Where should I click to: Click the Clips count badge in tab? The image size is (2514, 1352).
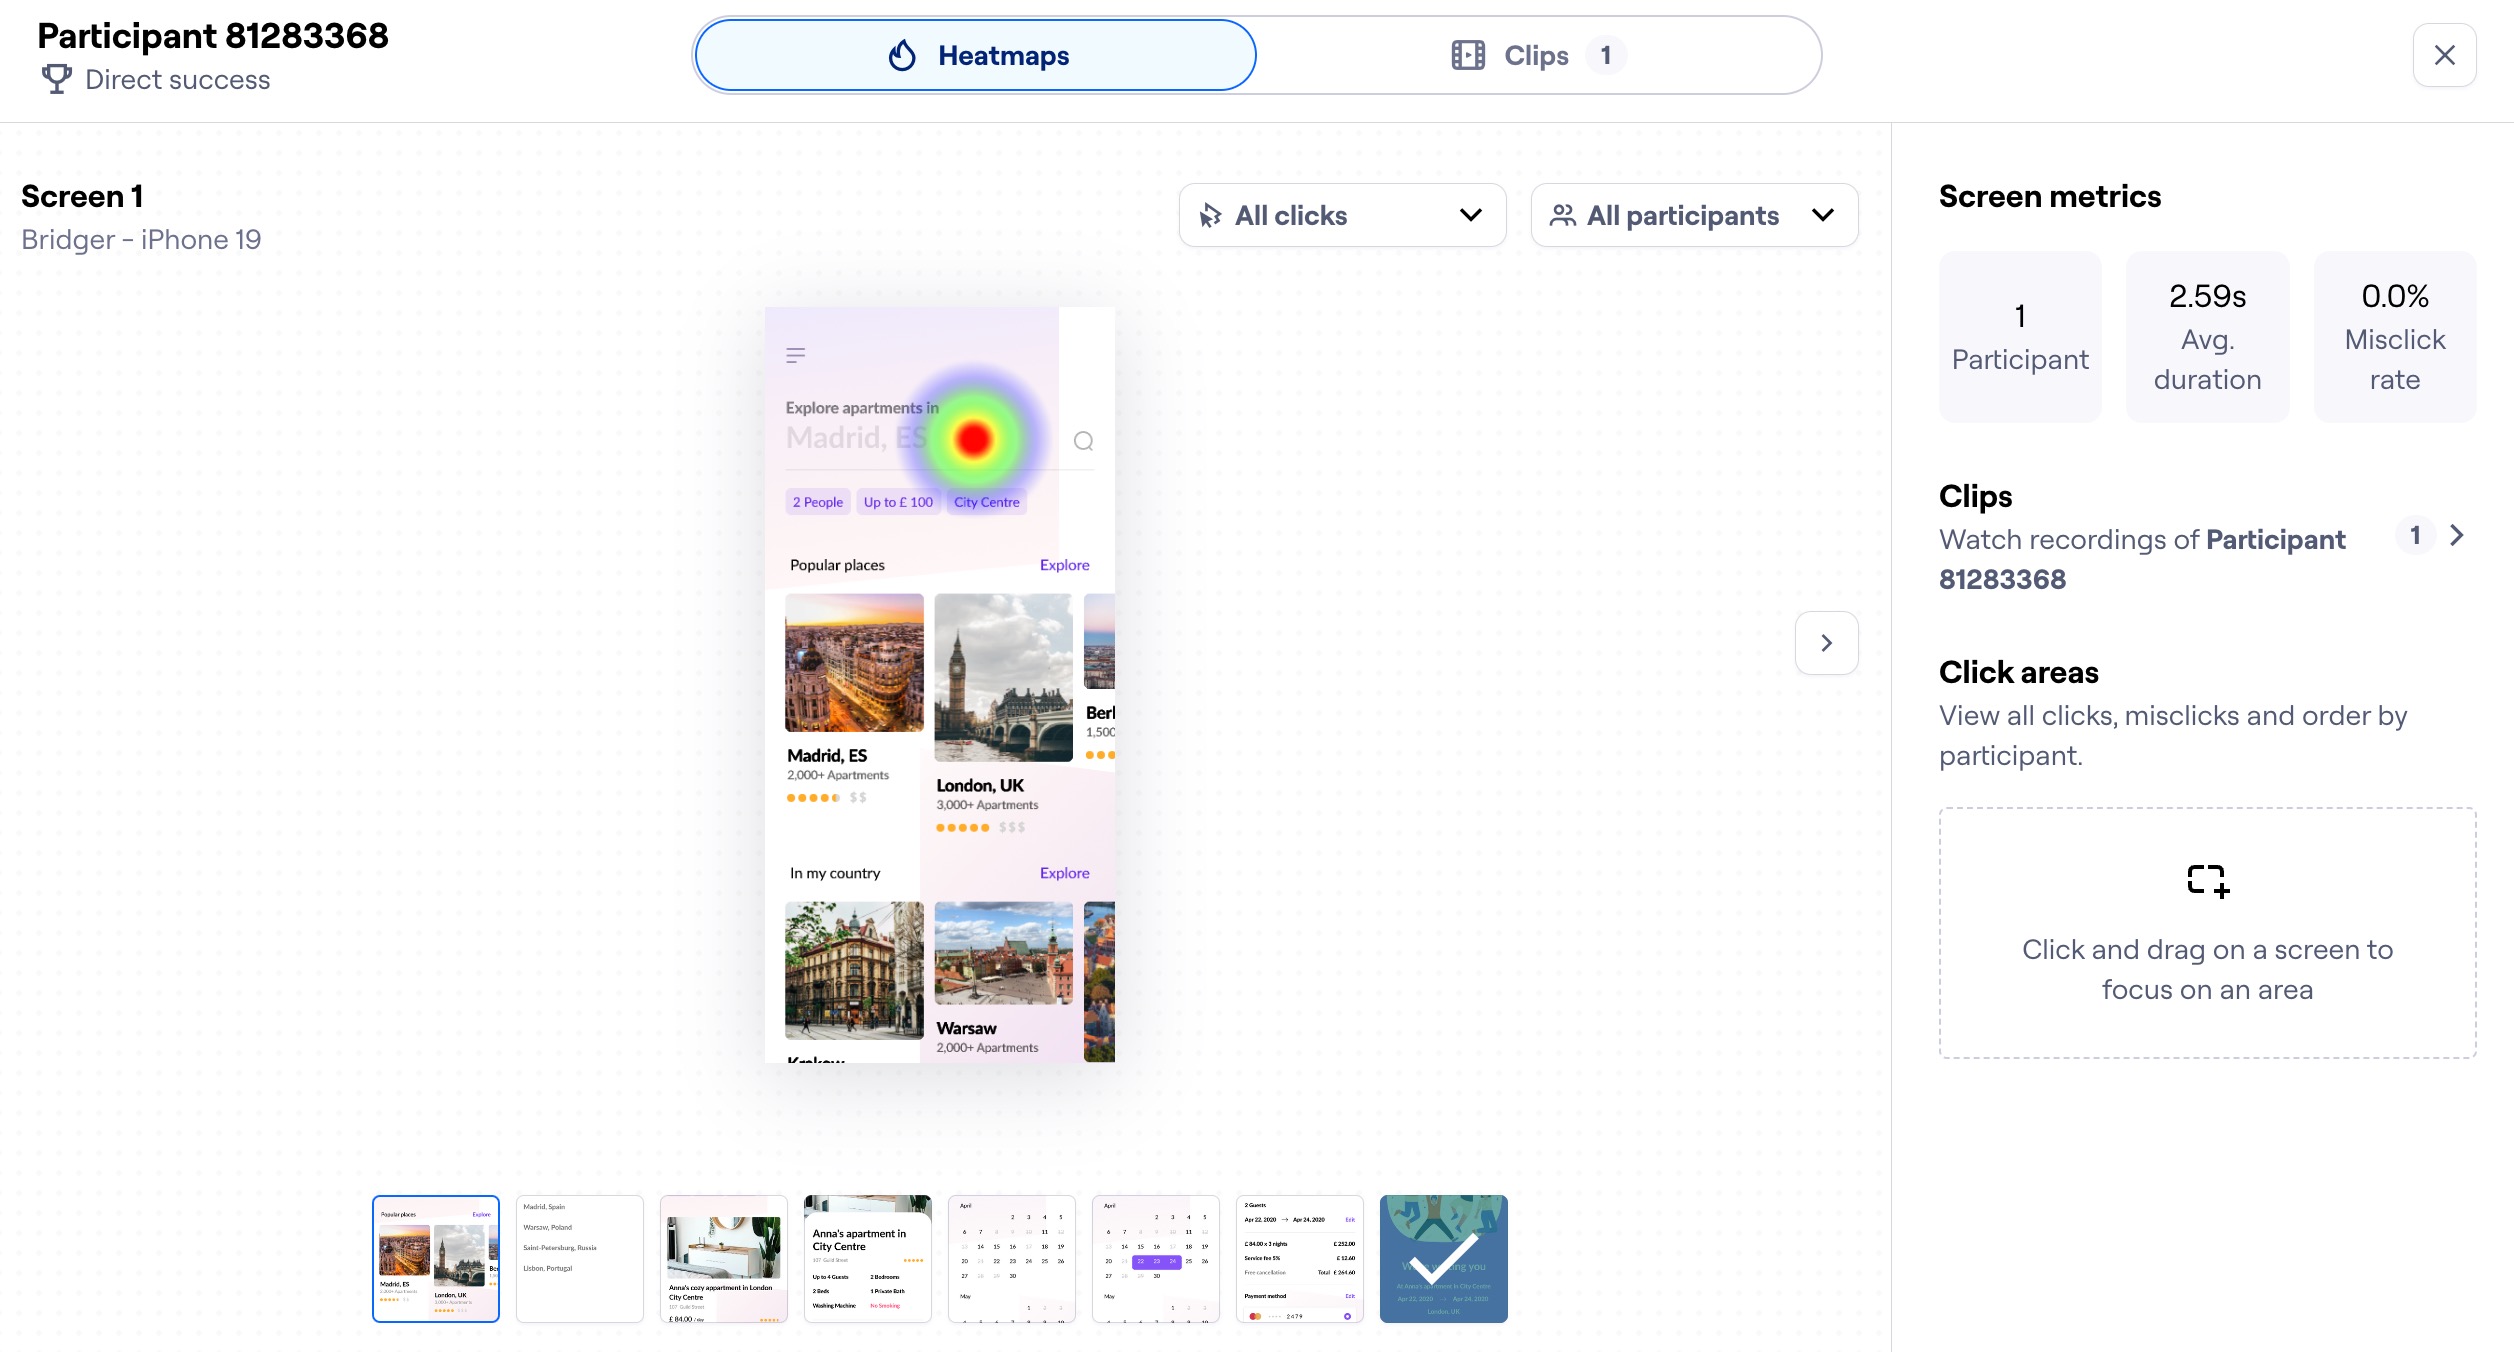click(x=1606, y=55)
